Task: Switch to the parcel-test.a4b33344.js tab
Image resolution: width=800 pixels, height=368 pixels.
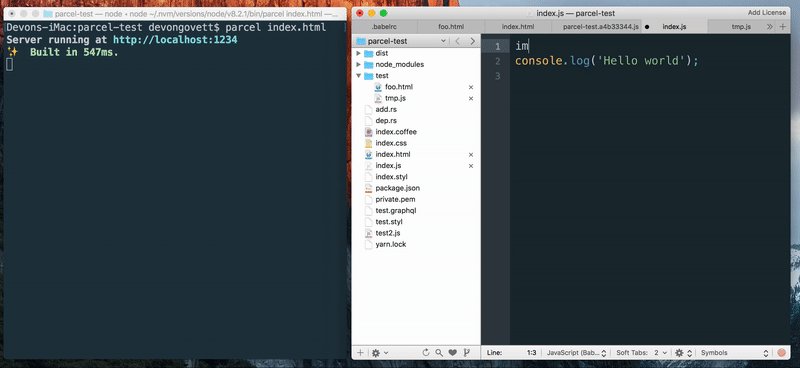Action: tap(601, 27)
